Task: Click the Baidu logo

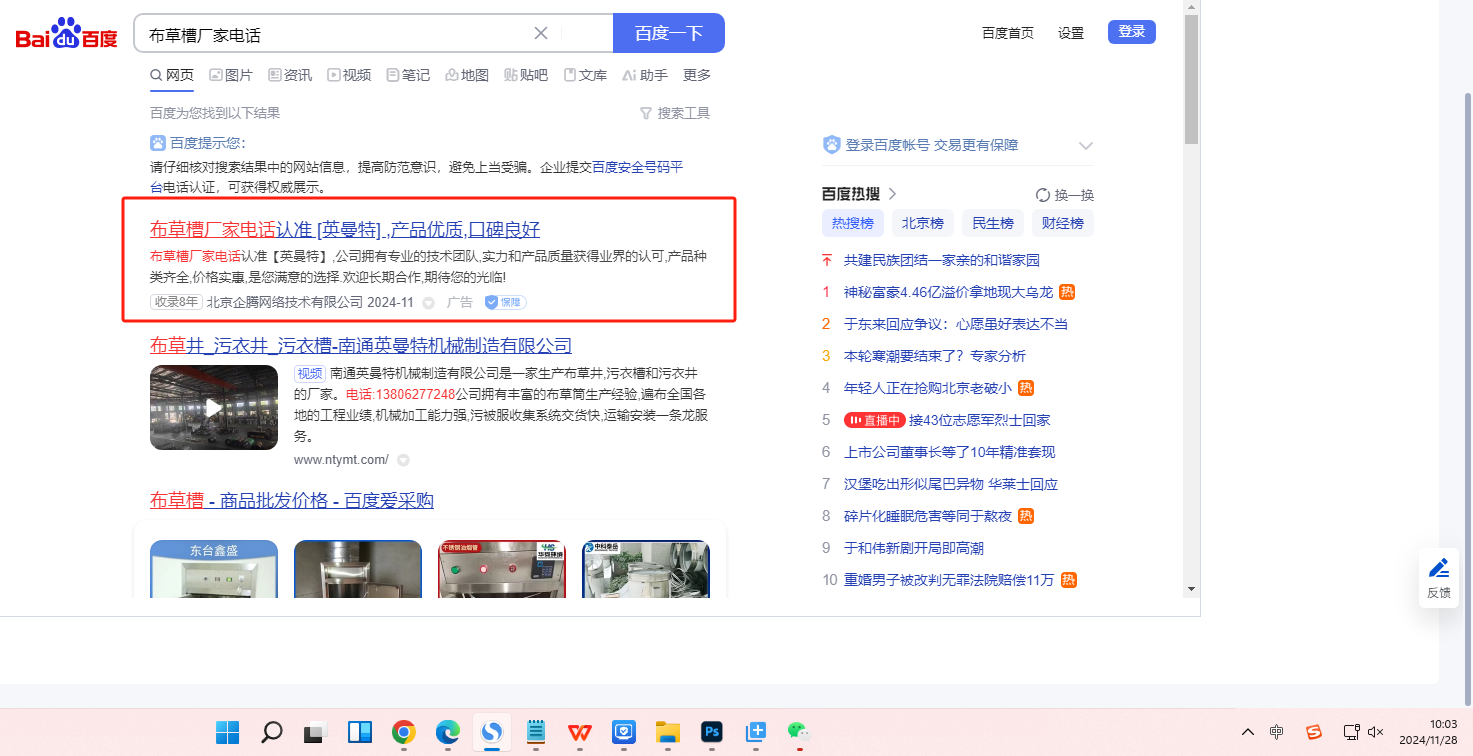Action: tap(66, 35)
